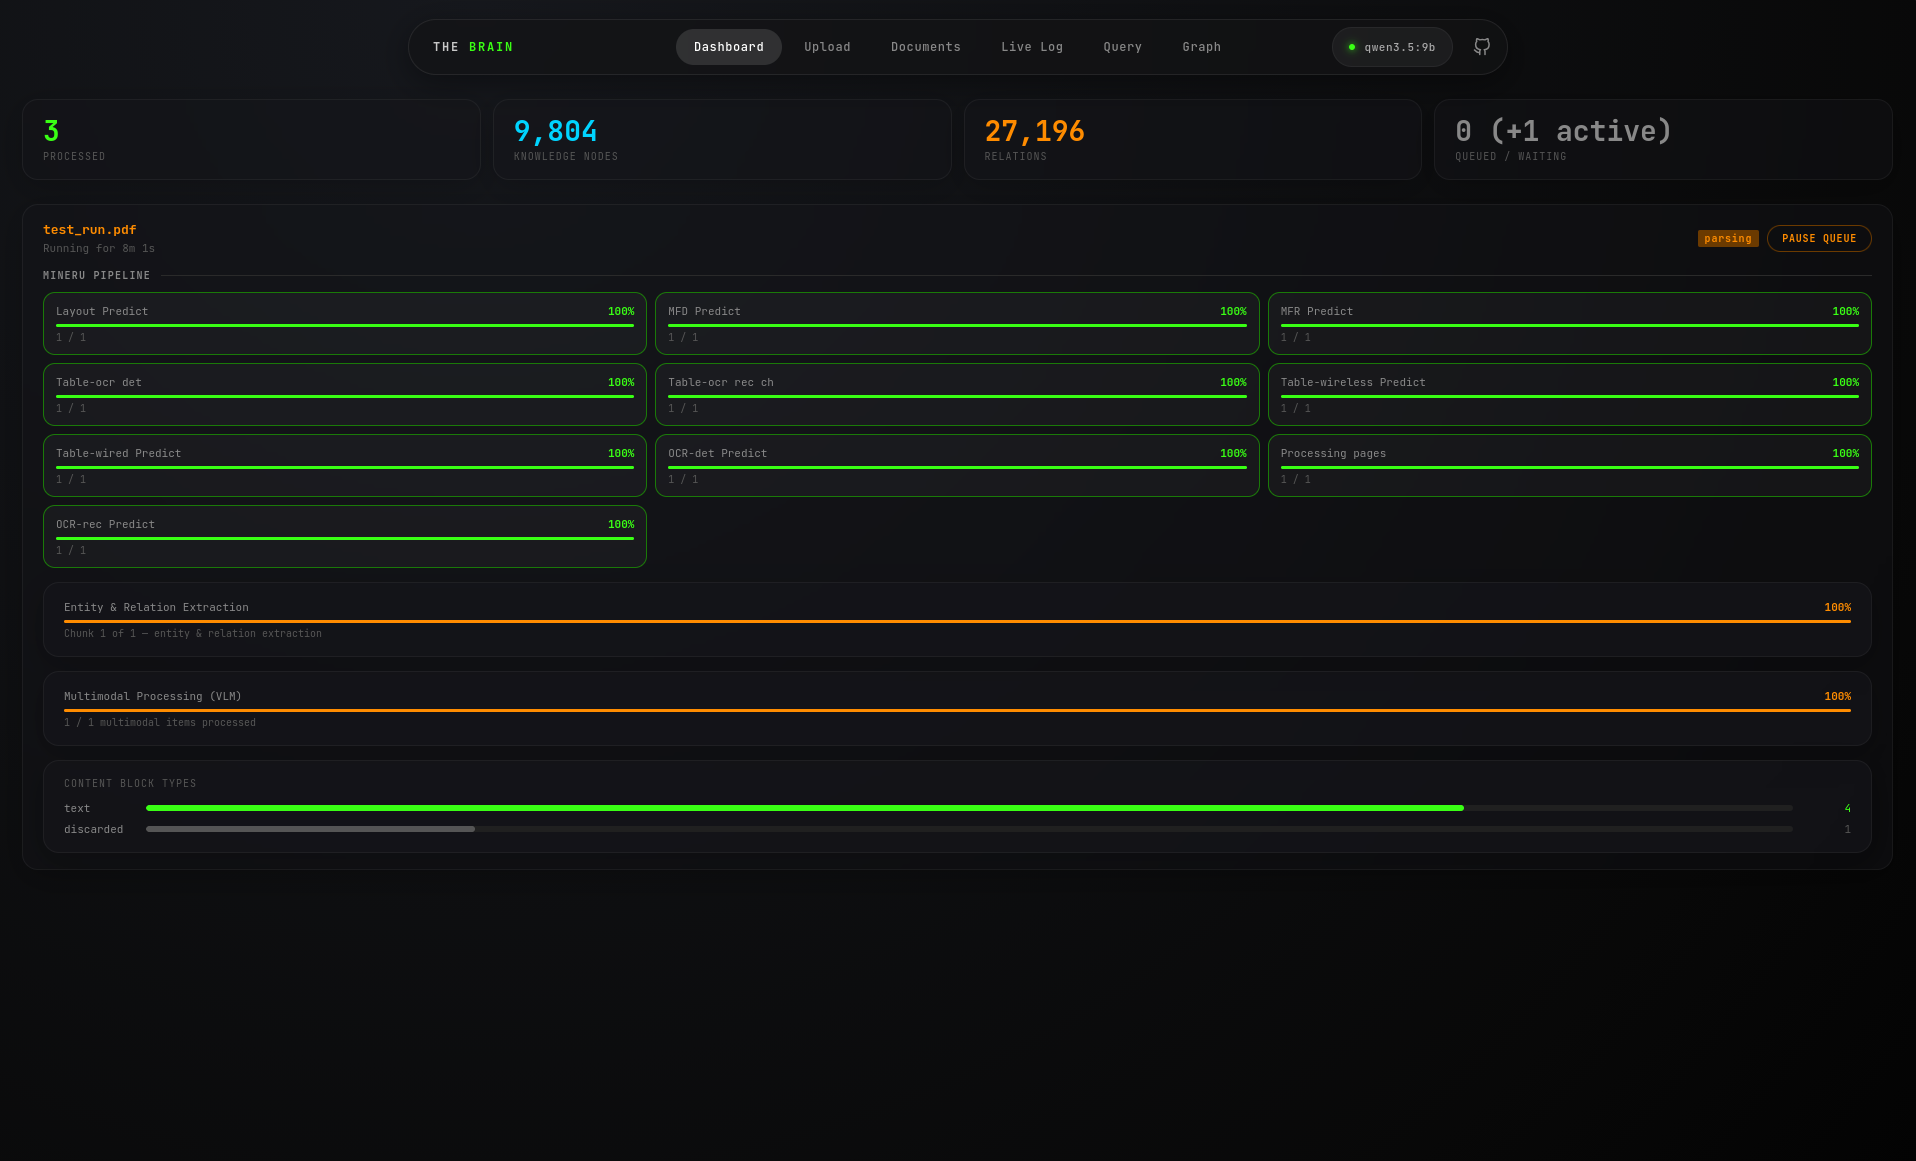Open the Graph tab

pyautogui.click(x=1201, y=47)
